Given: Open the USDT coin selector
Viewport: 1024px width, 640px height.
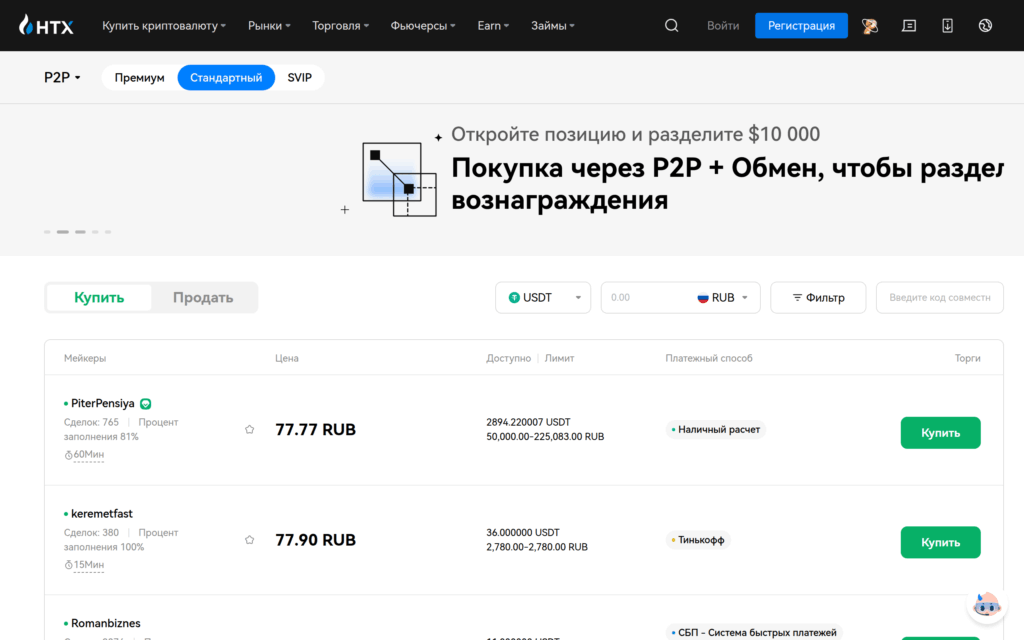Looking at the screenshot, I should click(x=543, y=298).
